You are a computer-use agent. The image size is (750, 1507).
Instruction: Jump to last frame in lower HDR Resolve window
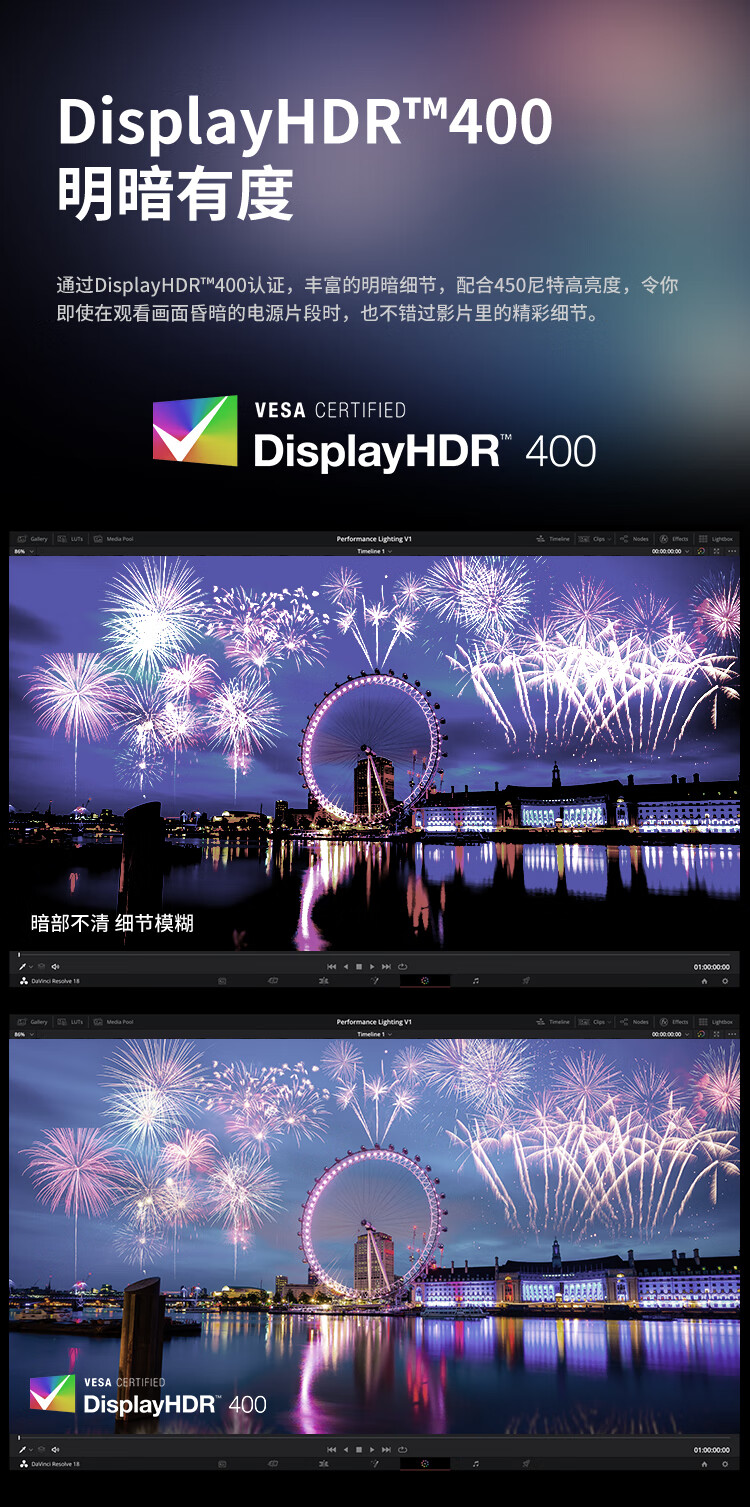pyautogui.click(x=386, y=1450)
